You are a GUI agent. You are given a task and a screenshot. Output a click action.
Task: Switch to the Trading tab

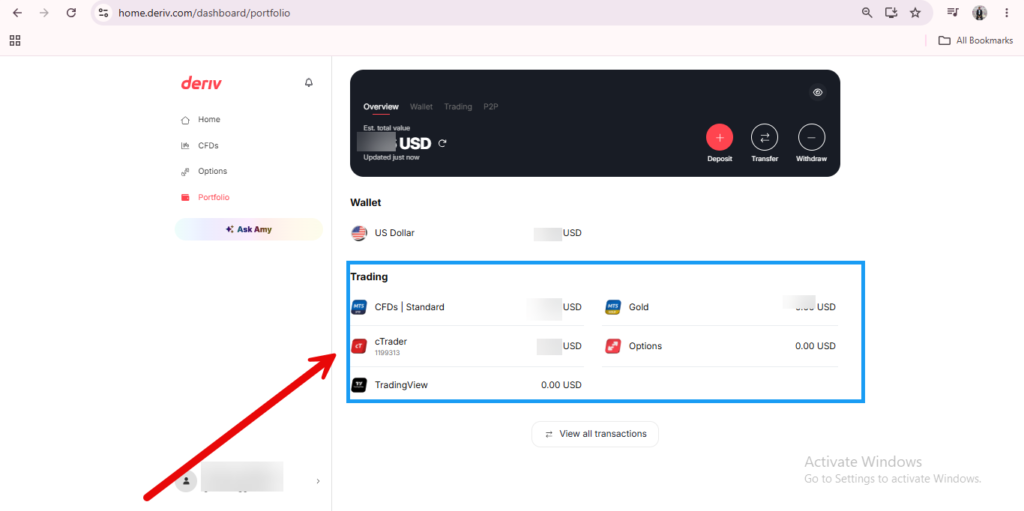coord(458,107)
